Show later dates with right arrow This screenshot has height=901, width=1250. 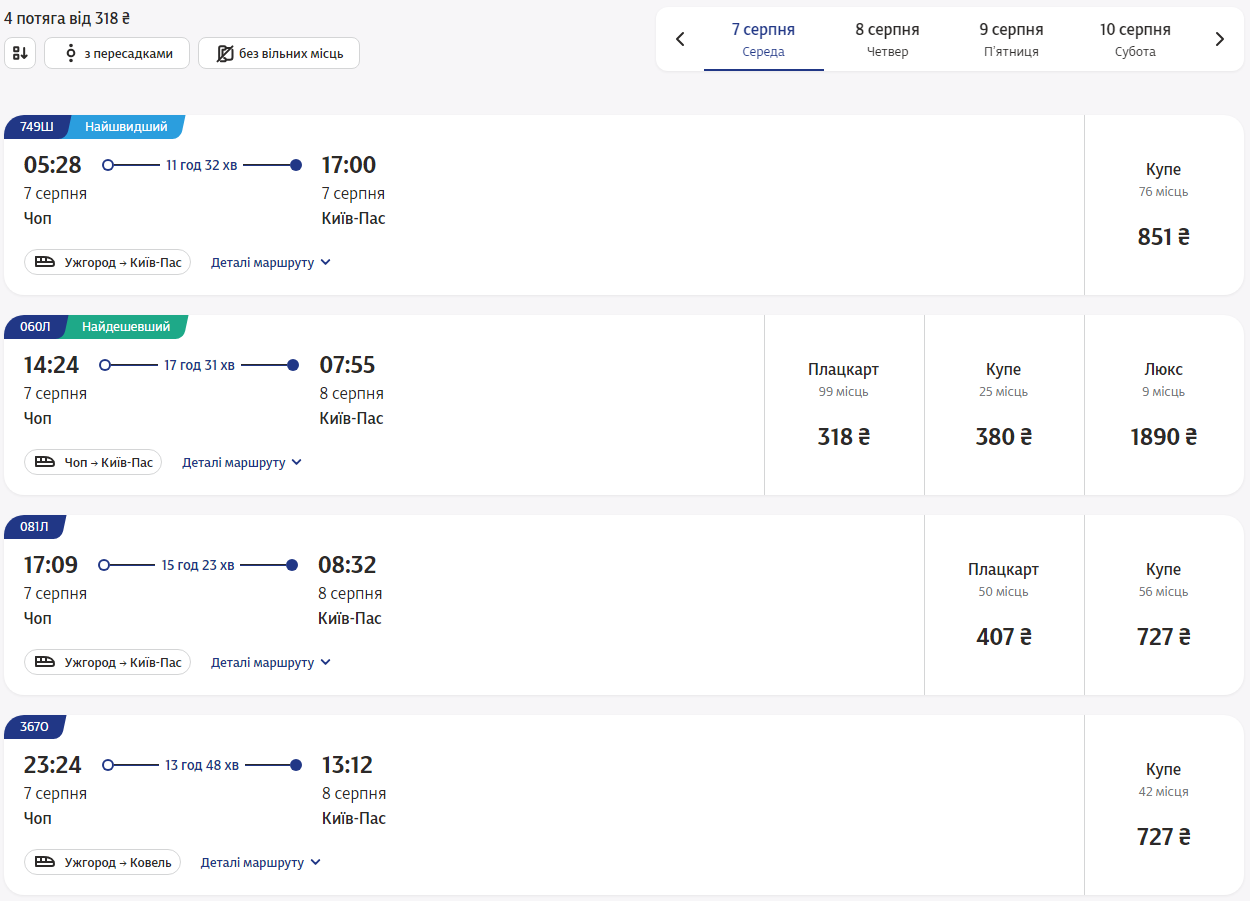pyautogui.click(x=1219, y=40)
